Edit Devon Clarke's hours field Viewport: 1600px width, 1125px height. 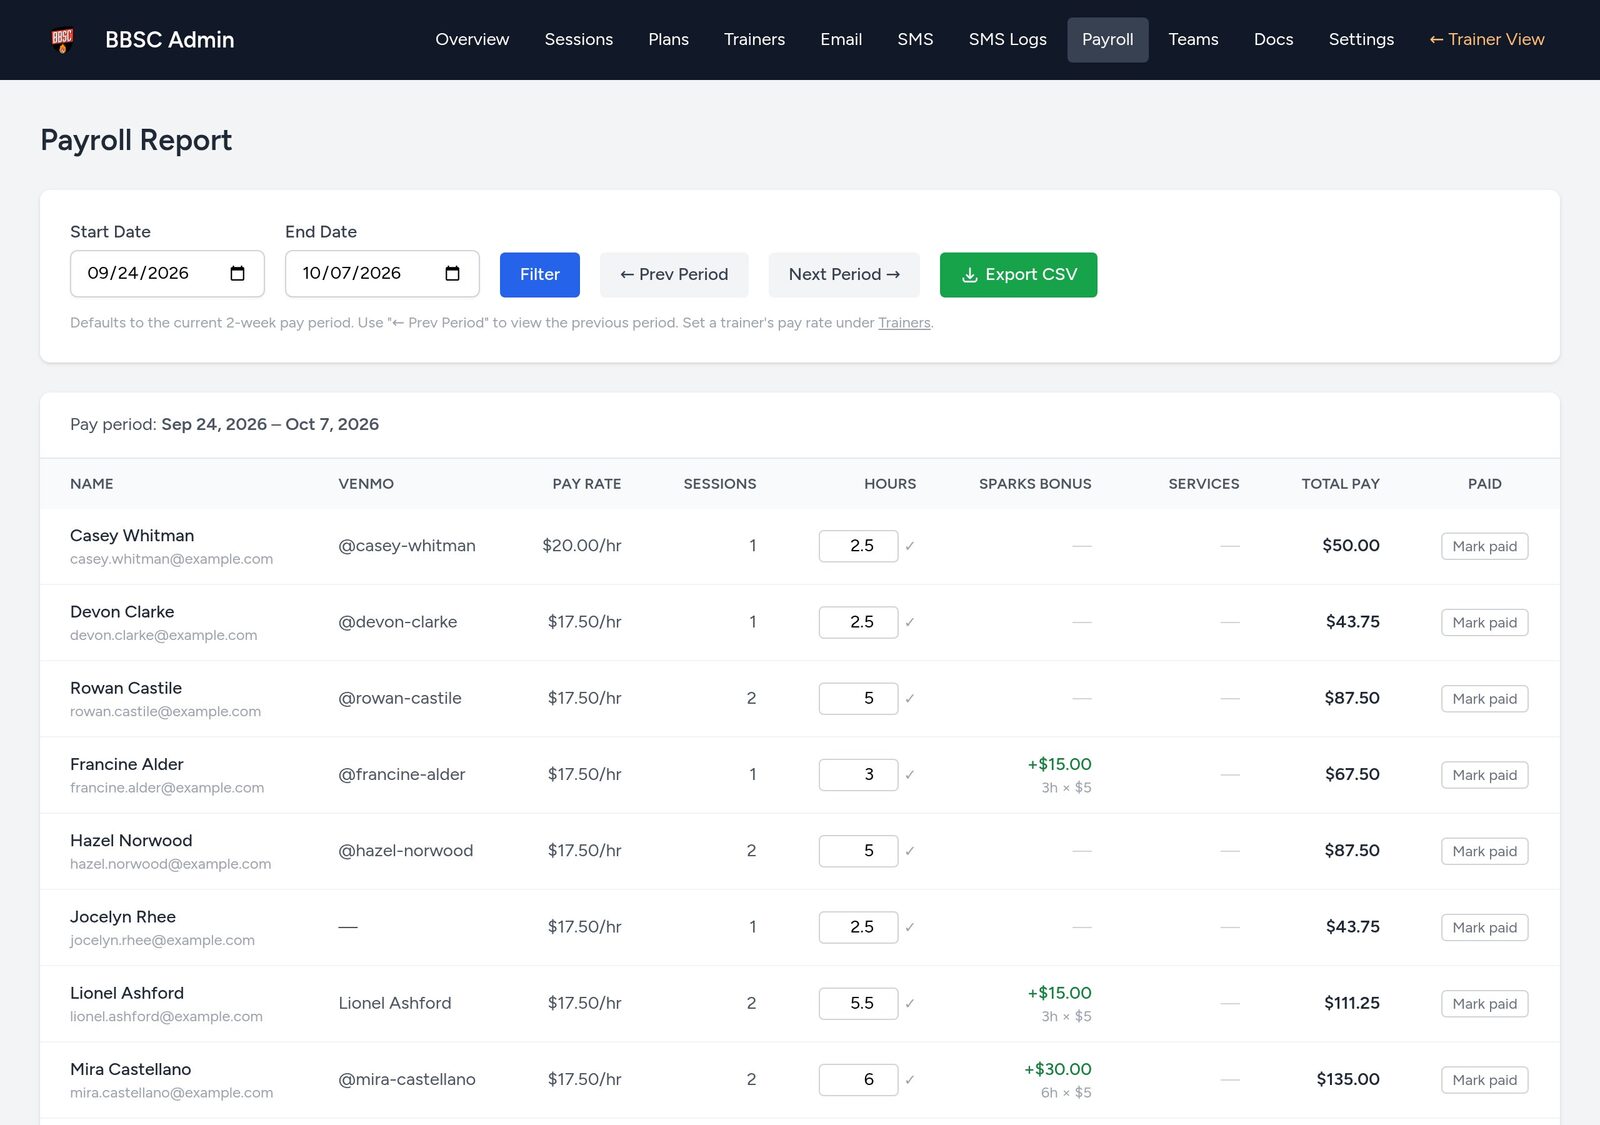(x=858, y=622)
